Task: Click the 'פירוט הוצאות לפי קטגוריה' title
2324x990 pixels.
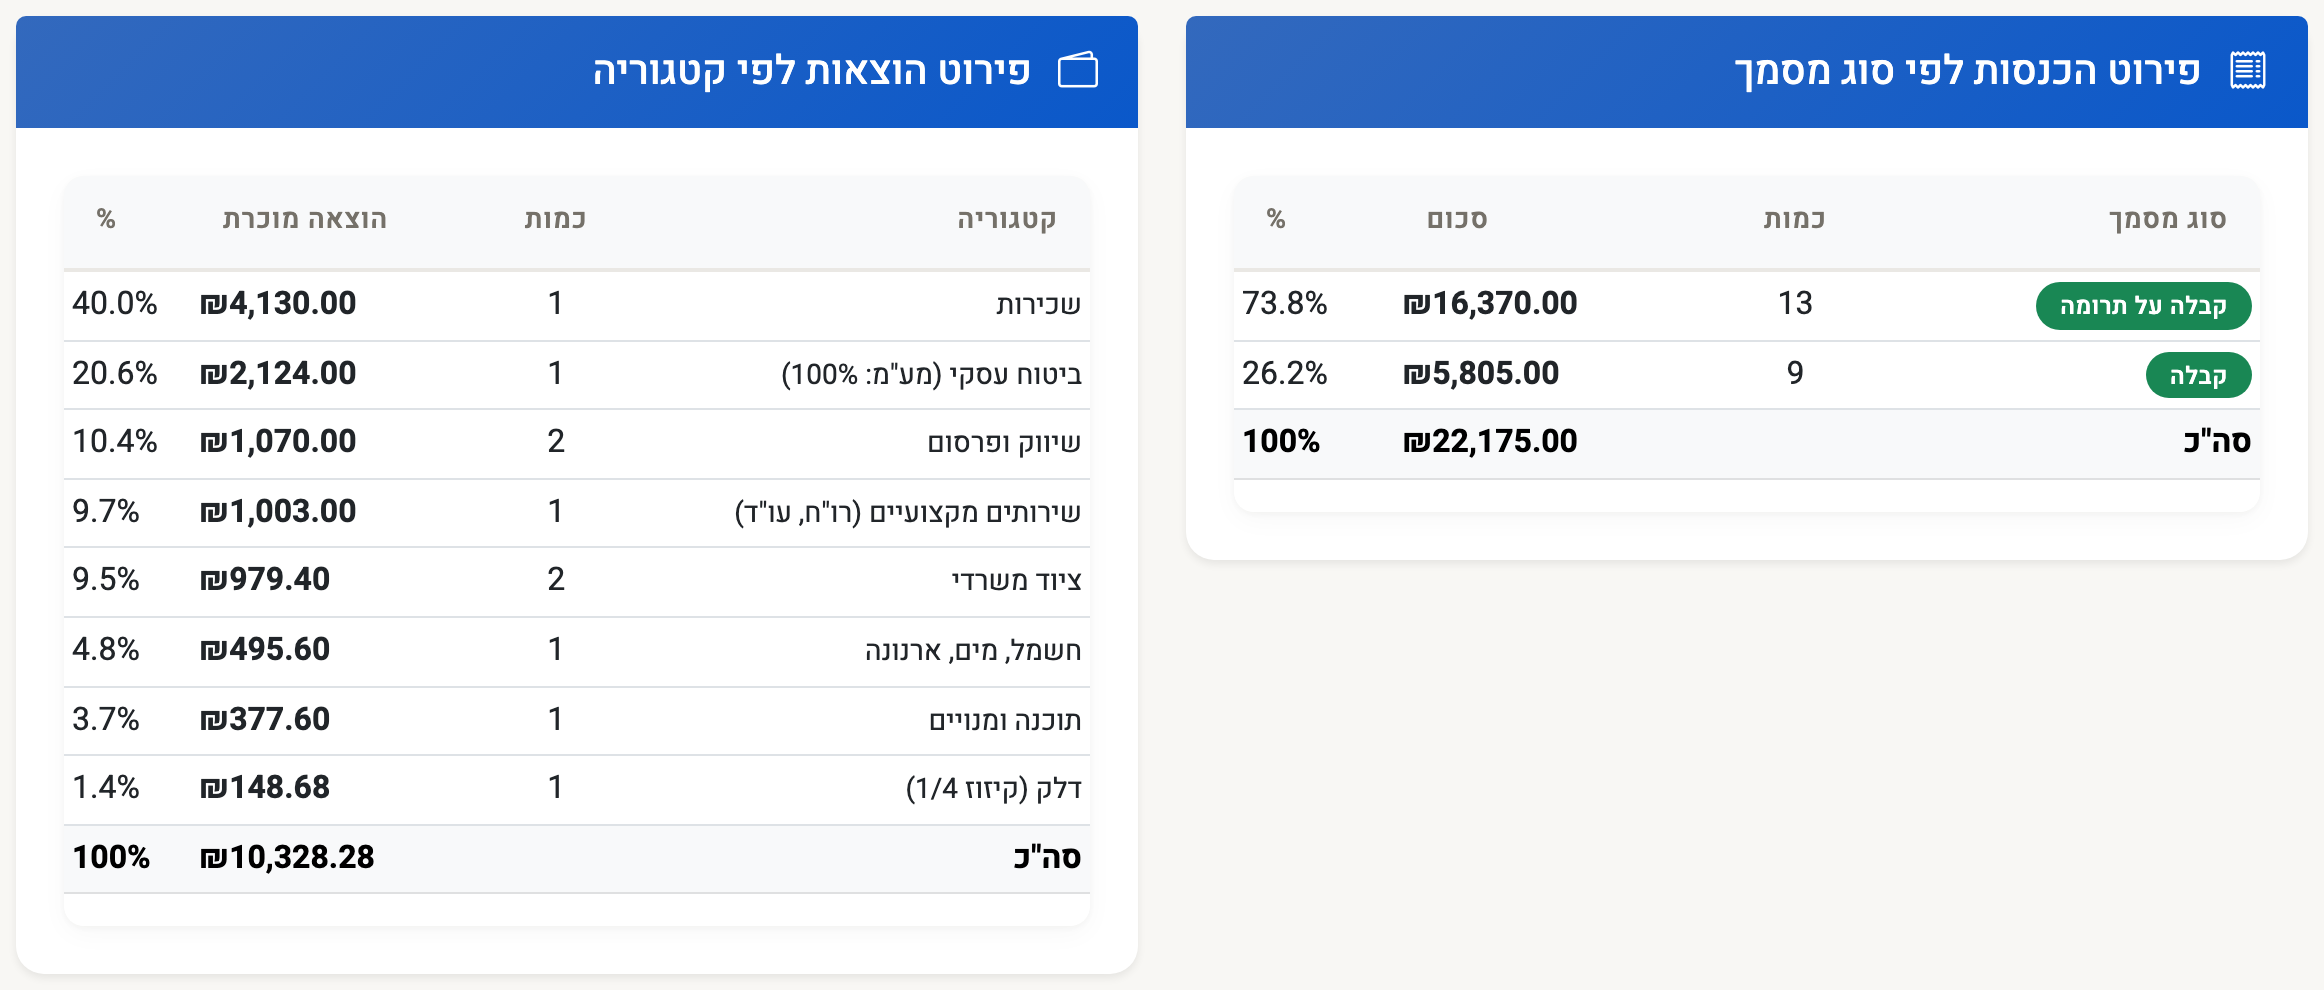Action: pyautogui.click(x=811, y=71)
